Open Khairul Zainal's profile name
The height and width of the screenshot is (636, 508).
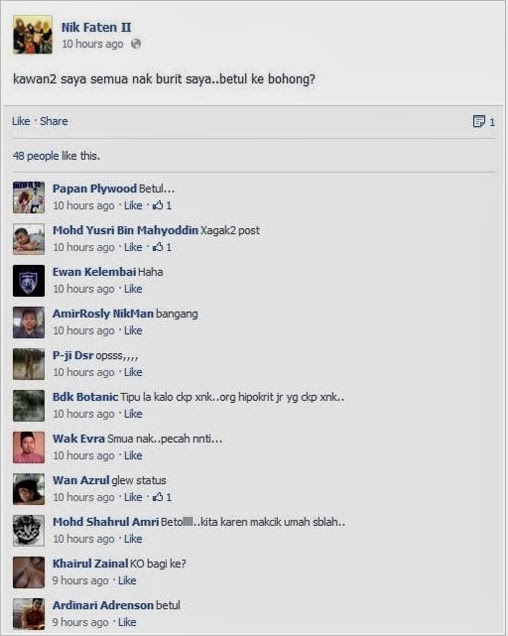[x=90, y=563]
